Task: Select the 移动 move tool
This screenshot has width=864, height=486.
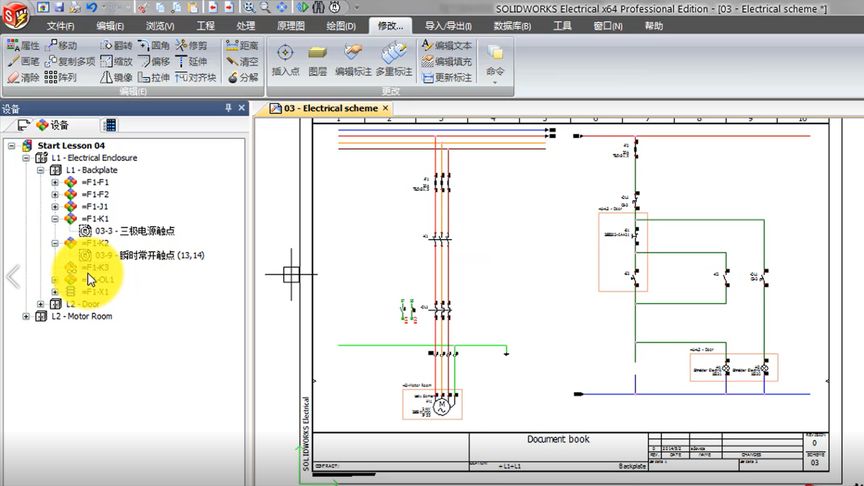Action: 61,45
